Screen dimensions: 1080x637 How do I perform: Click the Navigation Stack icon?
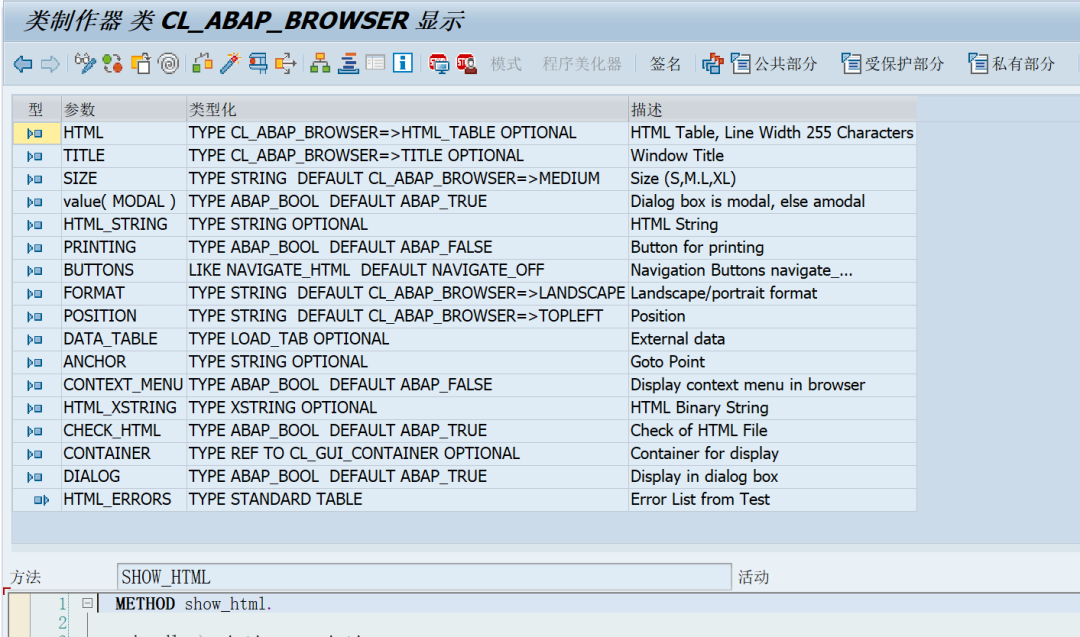tap(348, 64)
